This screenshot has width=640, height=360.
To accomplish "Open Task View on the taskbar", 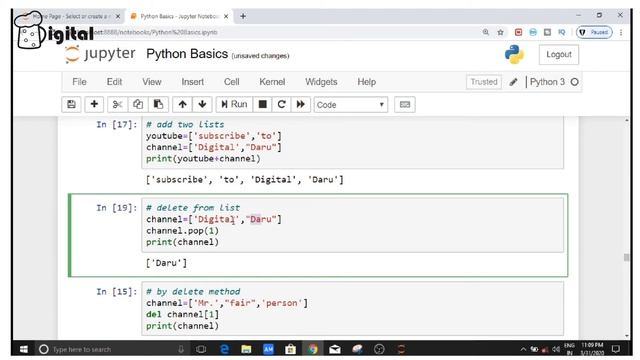I will click(201, 349).
